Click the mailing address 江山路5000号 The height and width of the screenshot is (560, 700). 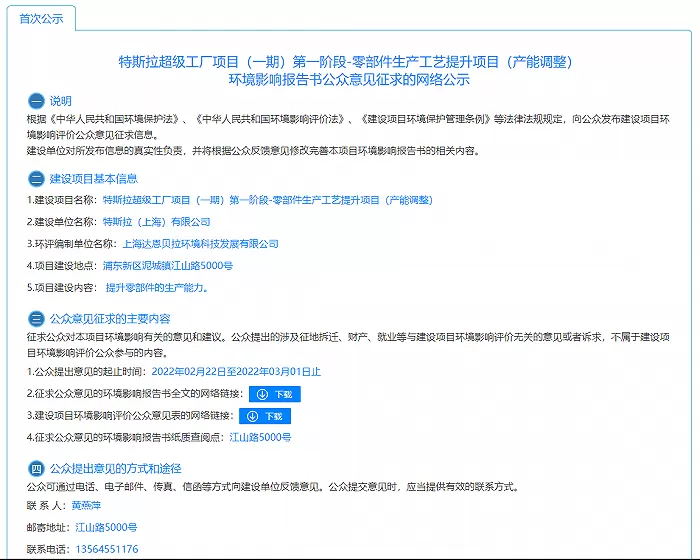coord(106,527)
